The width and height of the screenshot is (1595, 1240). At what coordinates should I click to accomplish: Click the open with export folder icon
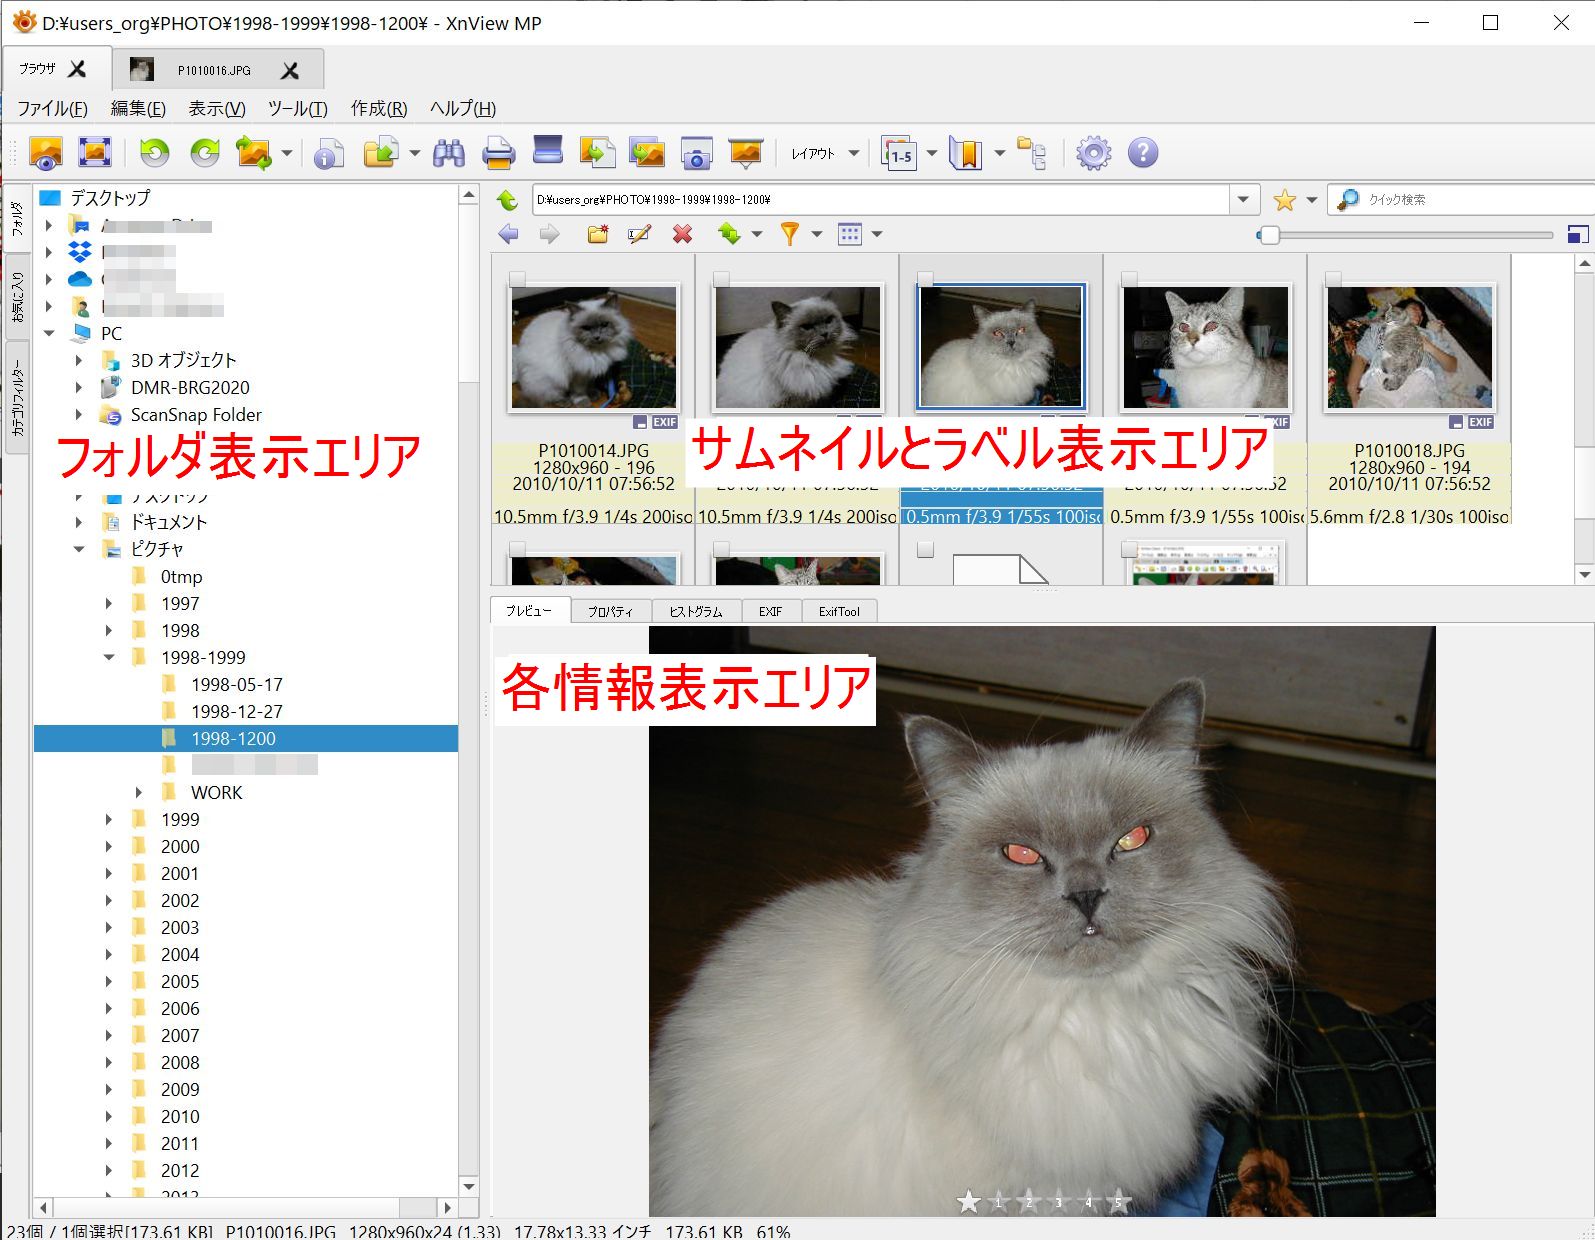(x=381, y=153)
